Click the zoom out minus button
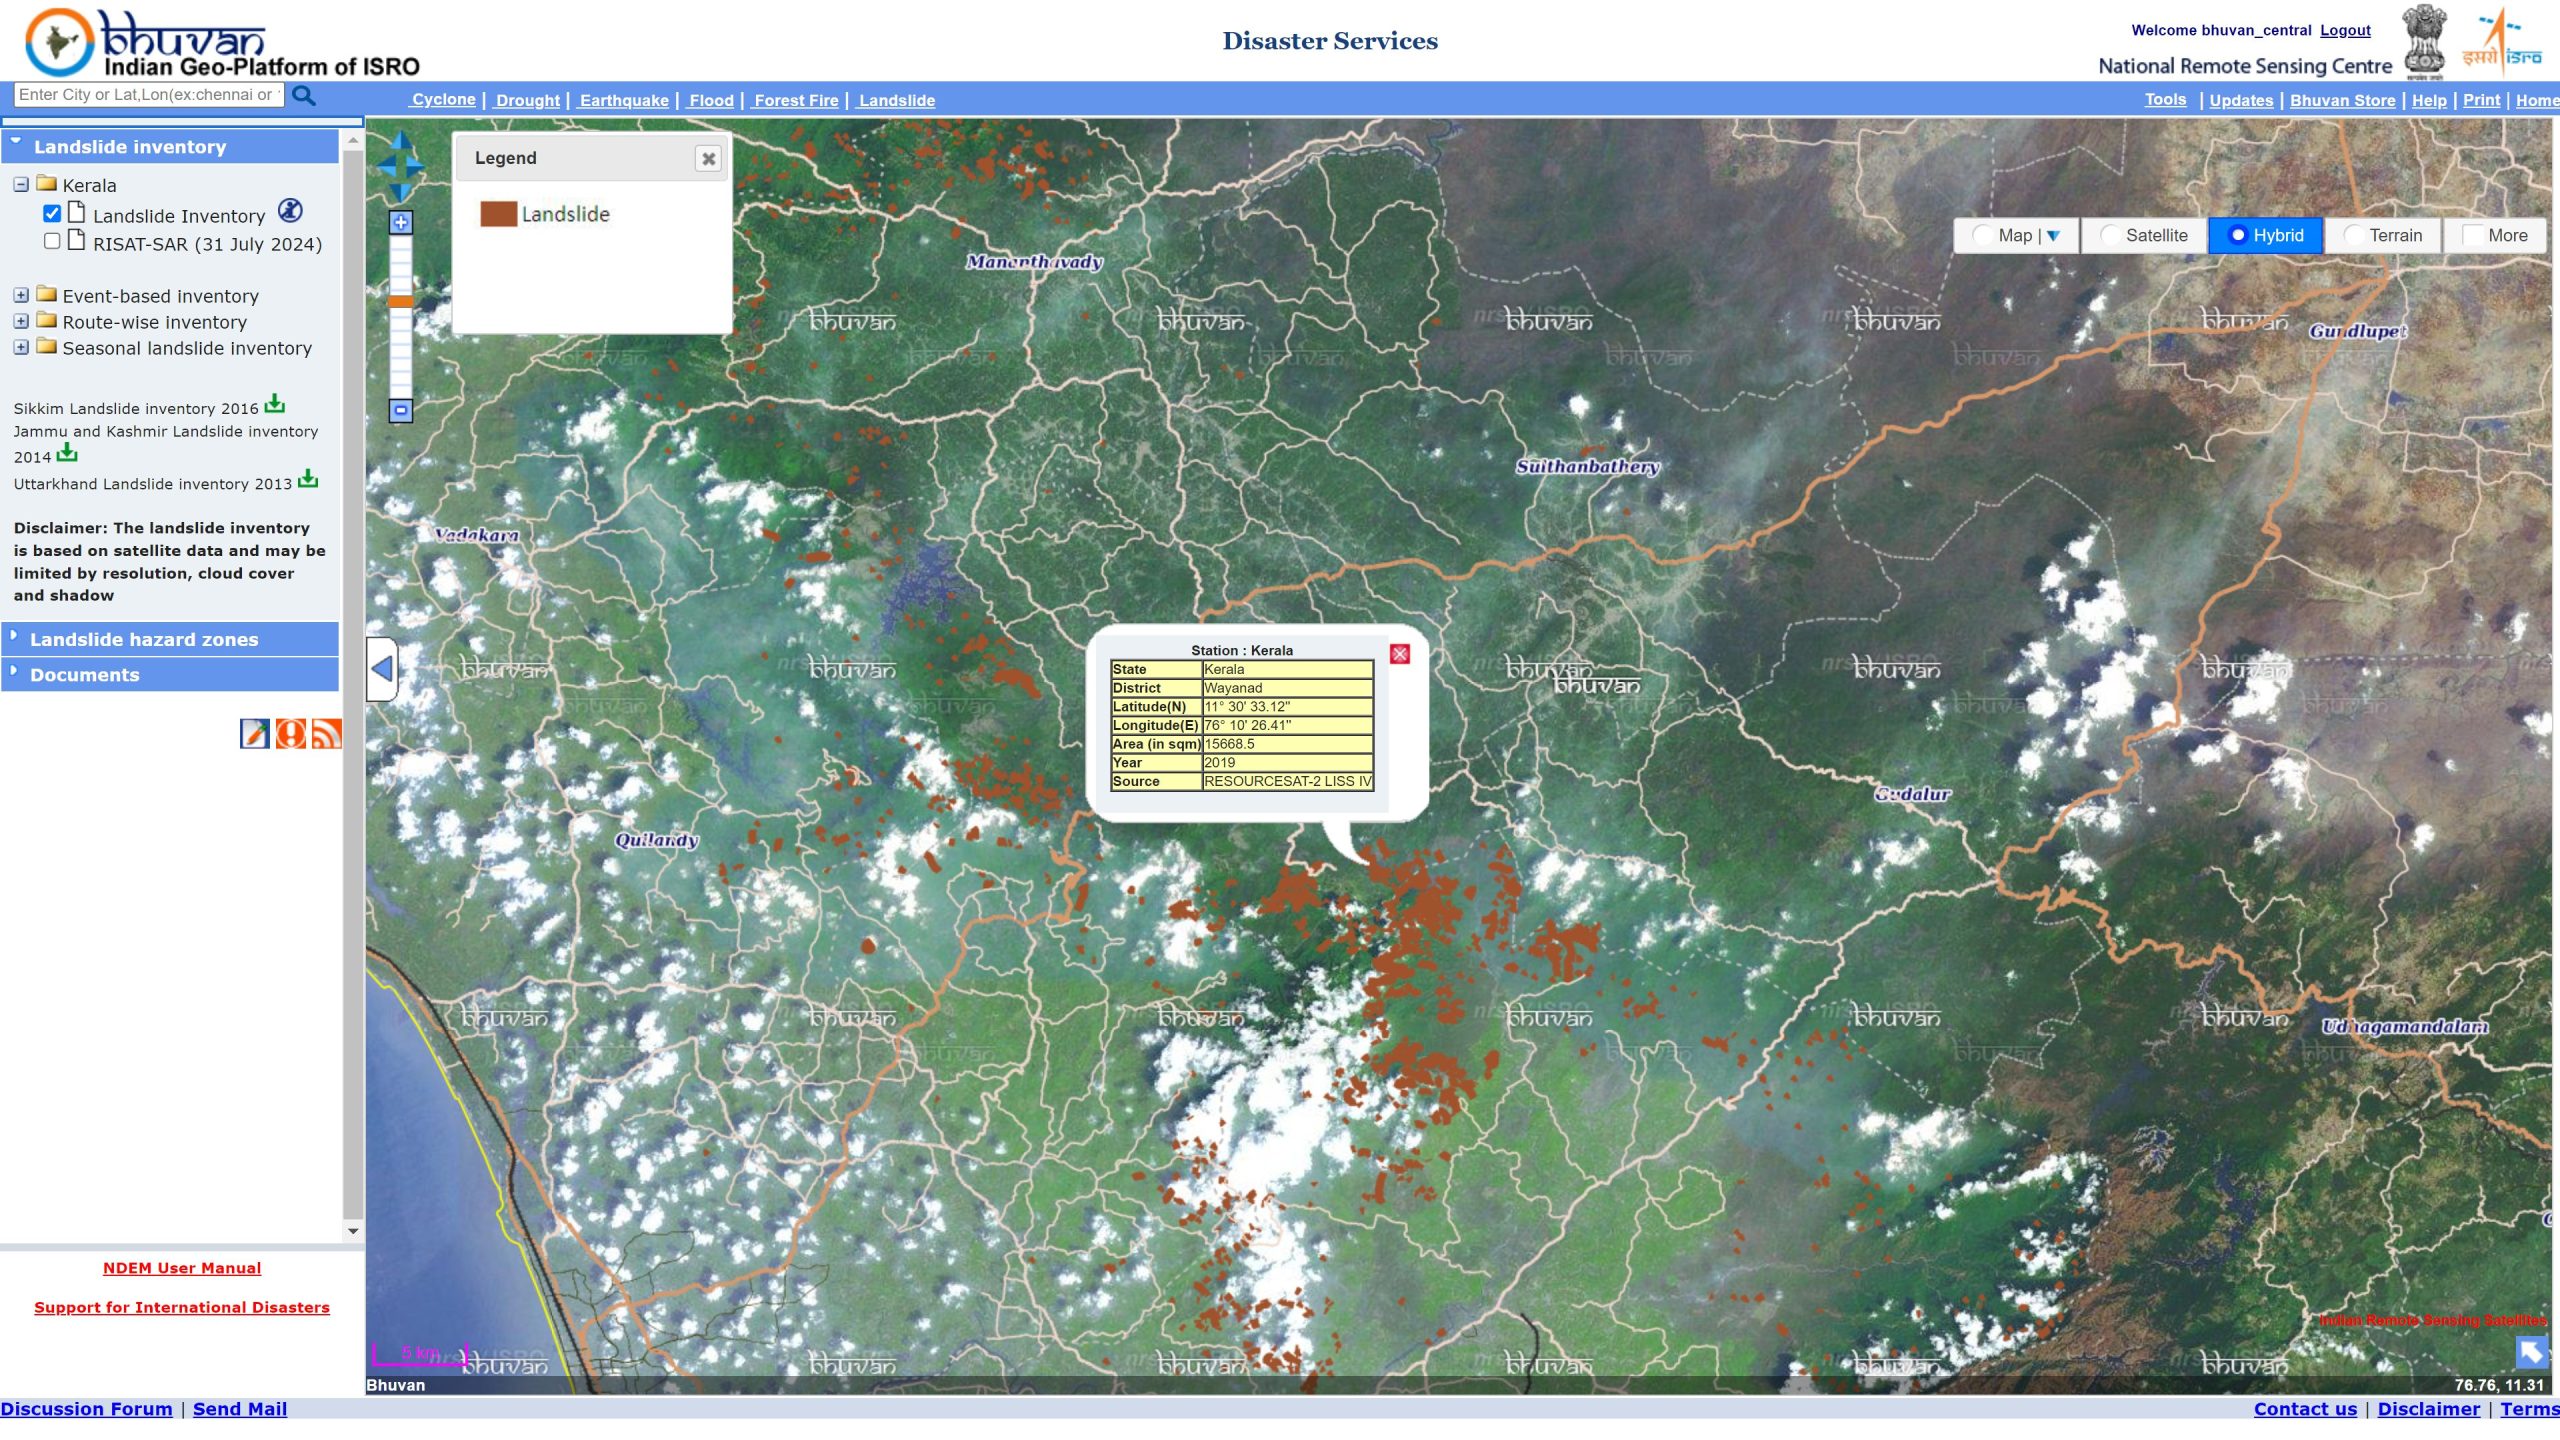 [x=401, y=410]
